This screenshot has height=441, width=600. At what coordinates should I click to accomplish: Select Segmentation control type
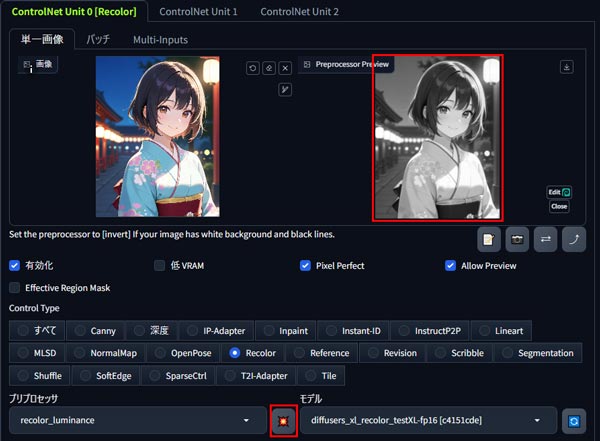538,353
